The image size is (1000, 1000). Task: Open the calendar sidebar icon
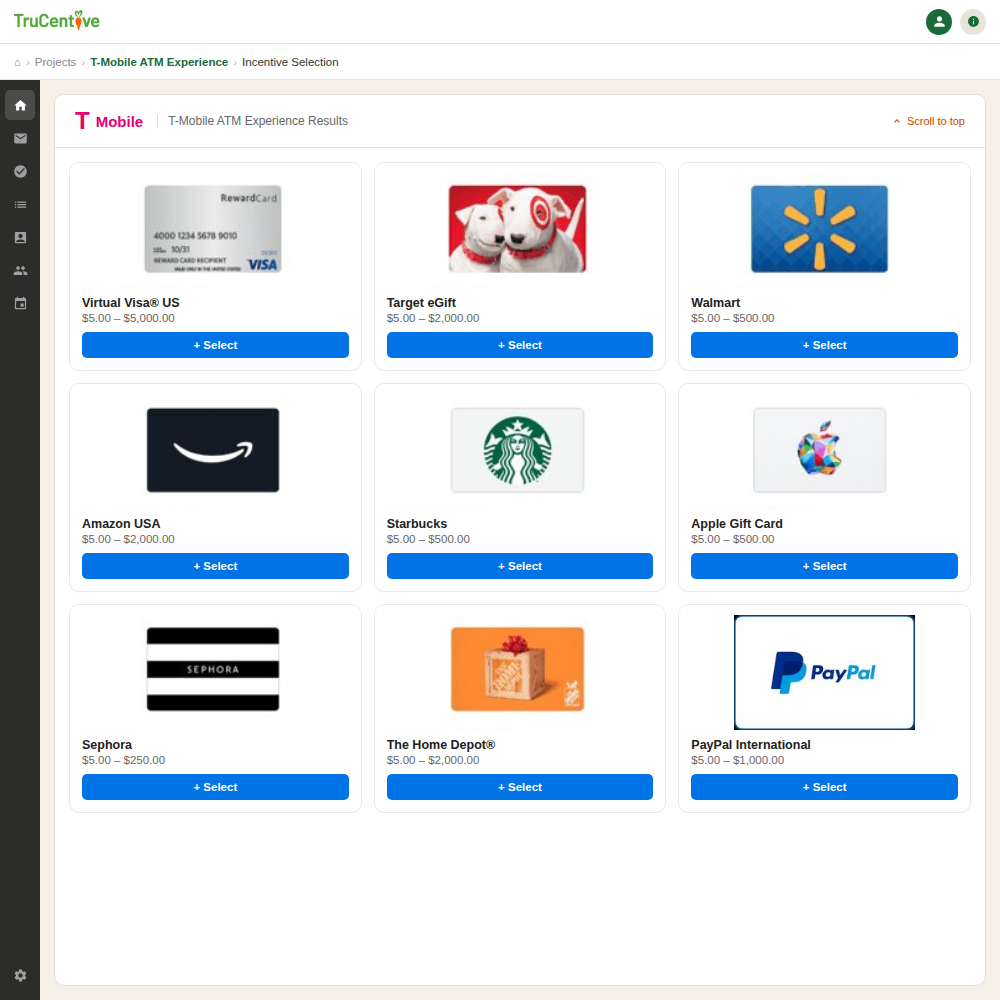coord(20,304)
